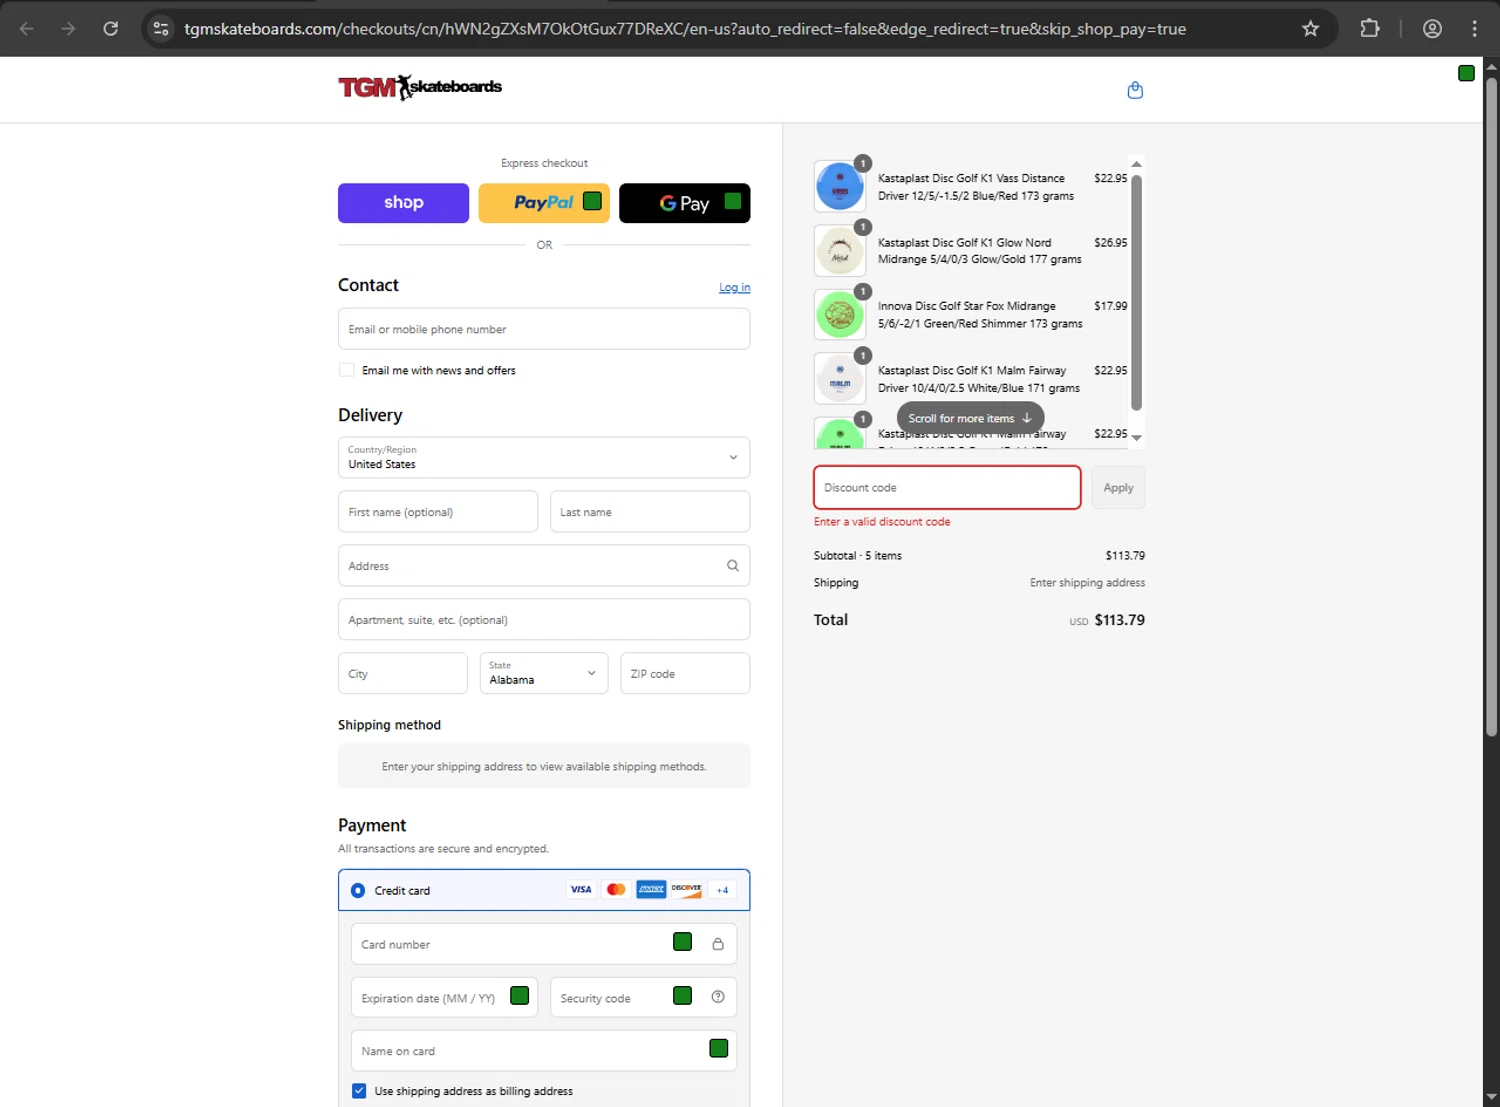Pay with Shop Pay express button

pyautogui.click(x=403, y=203)
